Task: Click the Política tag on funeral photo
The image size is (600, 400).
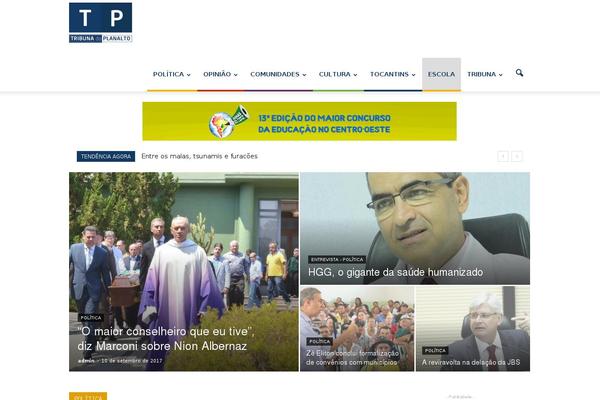Action: (x=91, y=318)
